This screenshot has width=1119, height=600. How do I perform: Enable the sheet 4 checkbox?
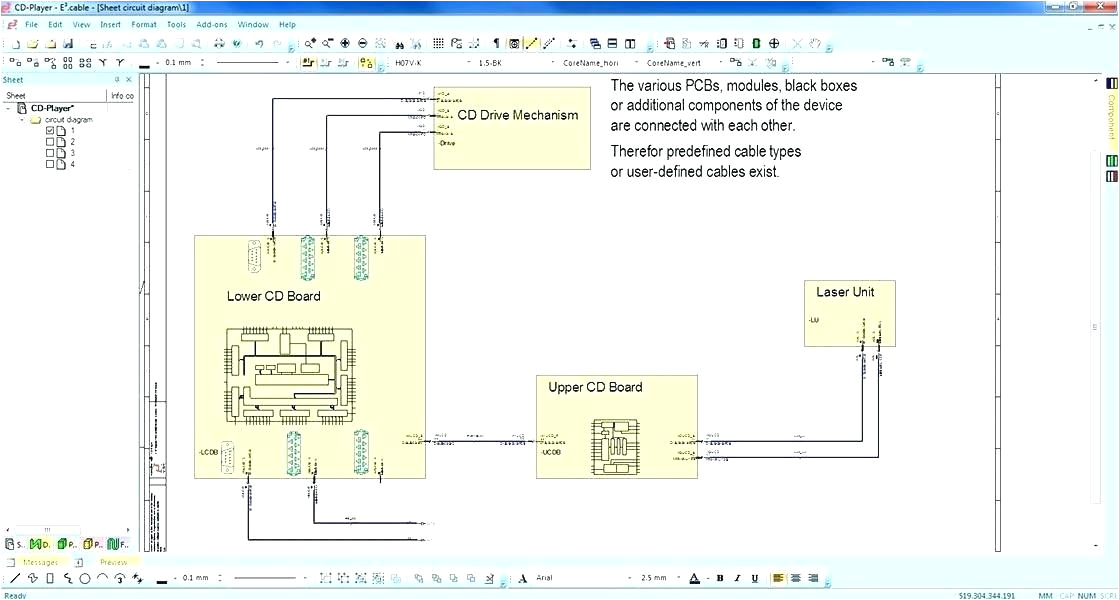(x=50, y=164)
